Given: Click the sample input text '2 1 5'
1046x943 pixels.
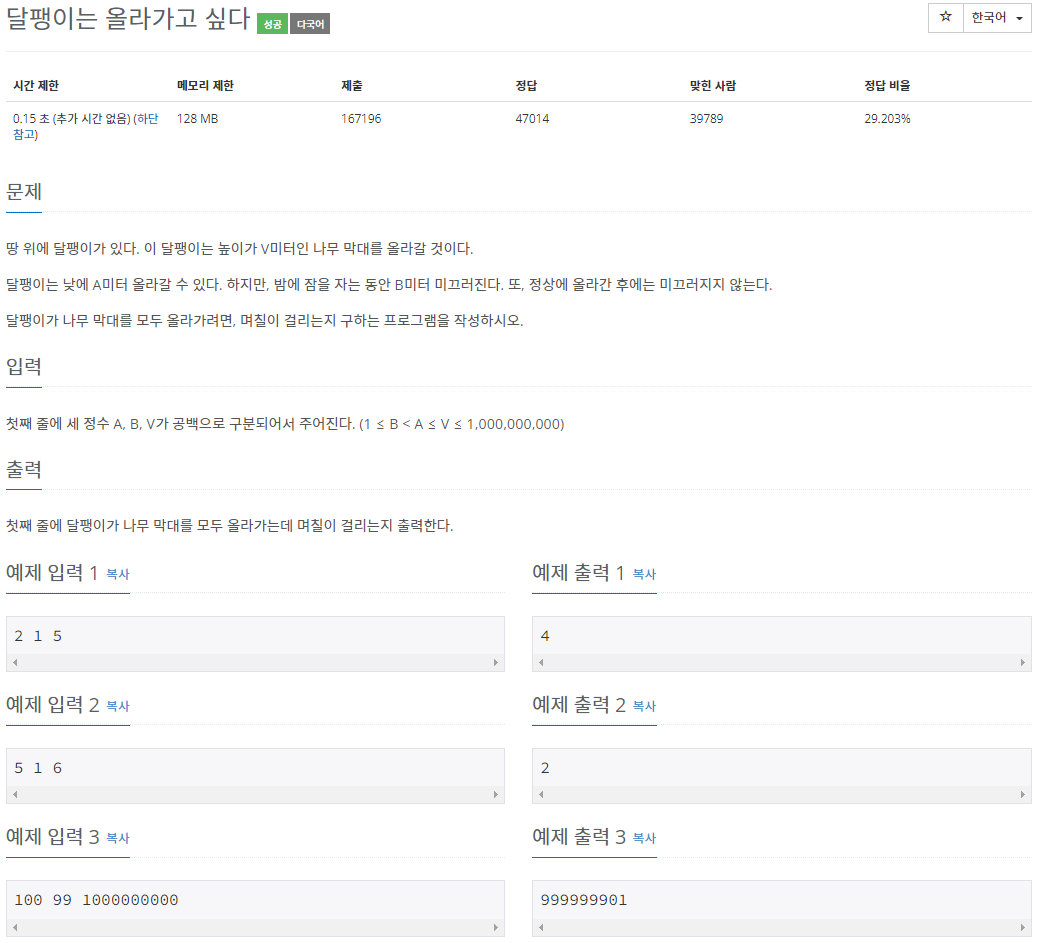Looking at the screenshot, I should pyautogui.click(x=38, y=636).
